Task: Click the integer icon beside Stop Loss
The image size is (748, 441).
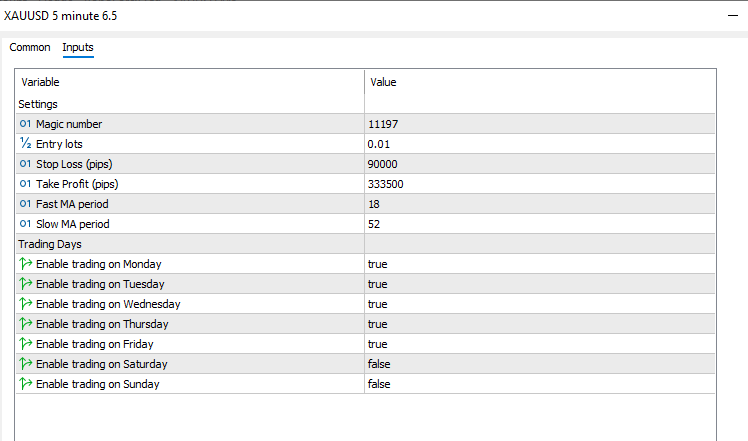Action: 25,164
